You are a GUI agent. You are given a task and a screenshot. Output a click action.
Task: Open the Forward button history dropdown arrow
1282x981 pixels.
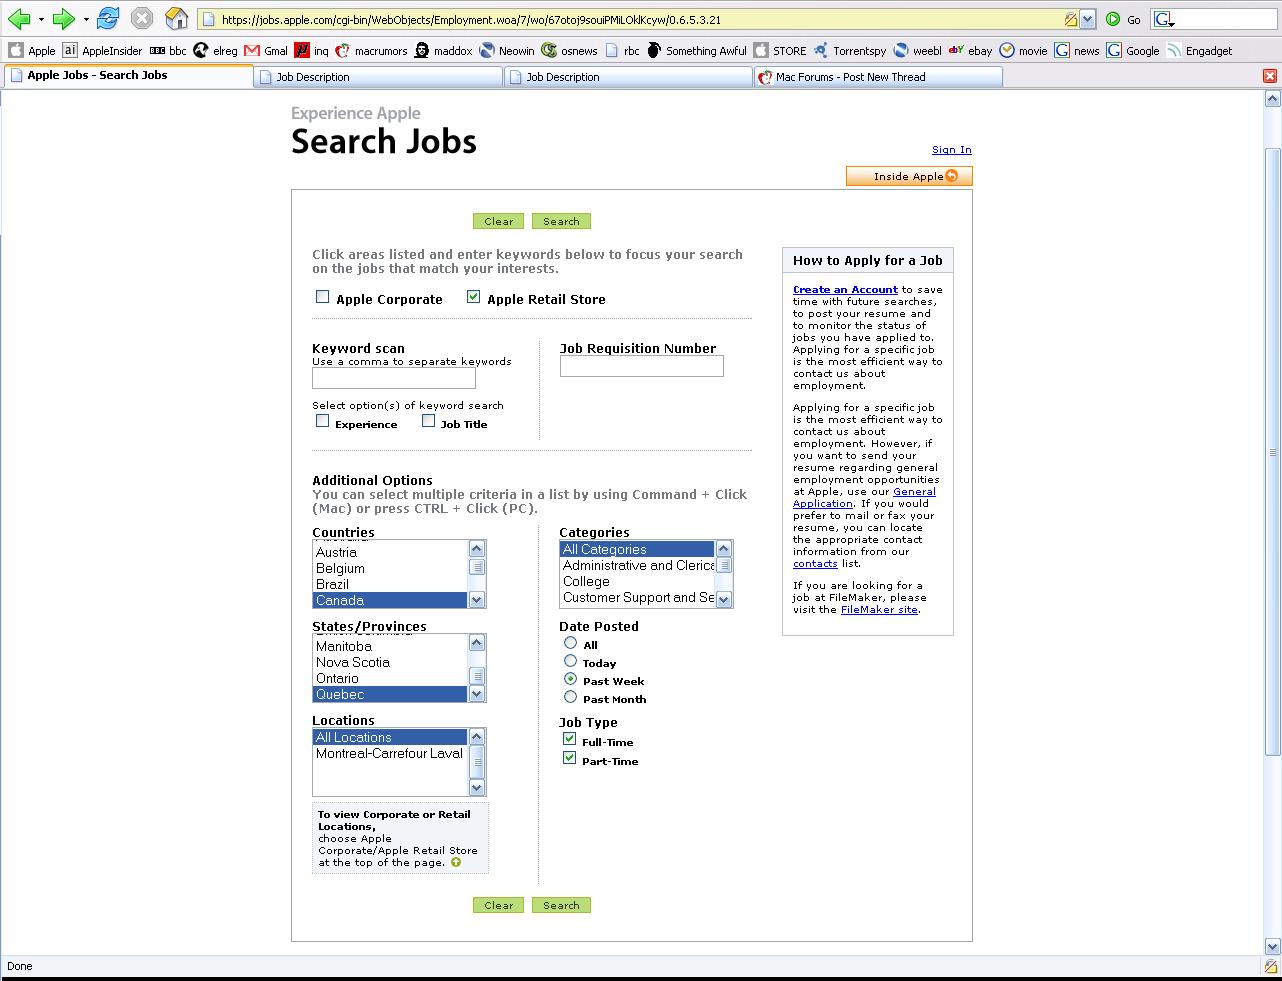pos(86,19)
